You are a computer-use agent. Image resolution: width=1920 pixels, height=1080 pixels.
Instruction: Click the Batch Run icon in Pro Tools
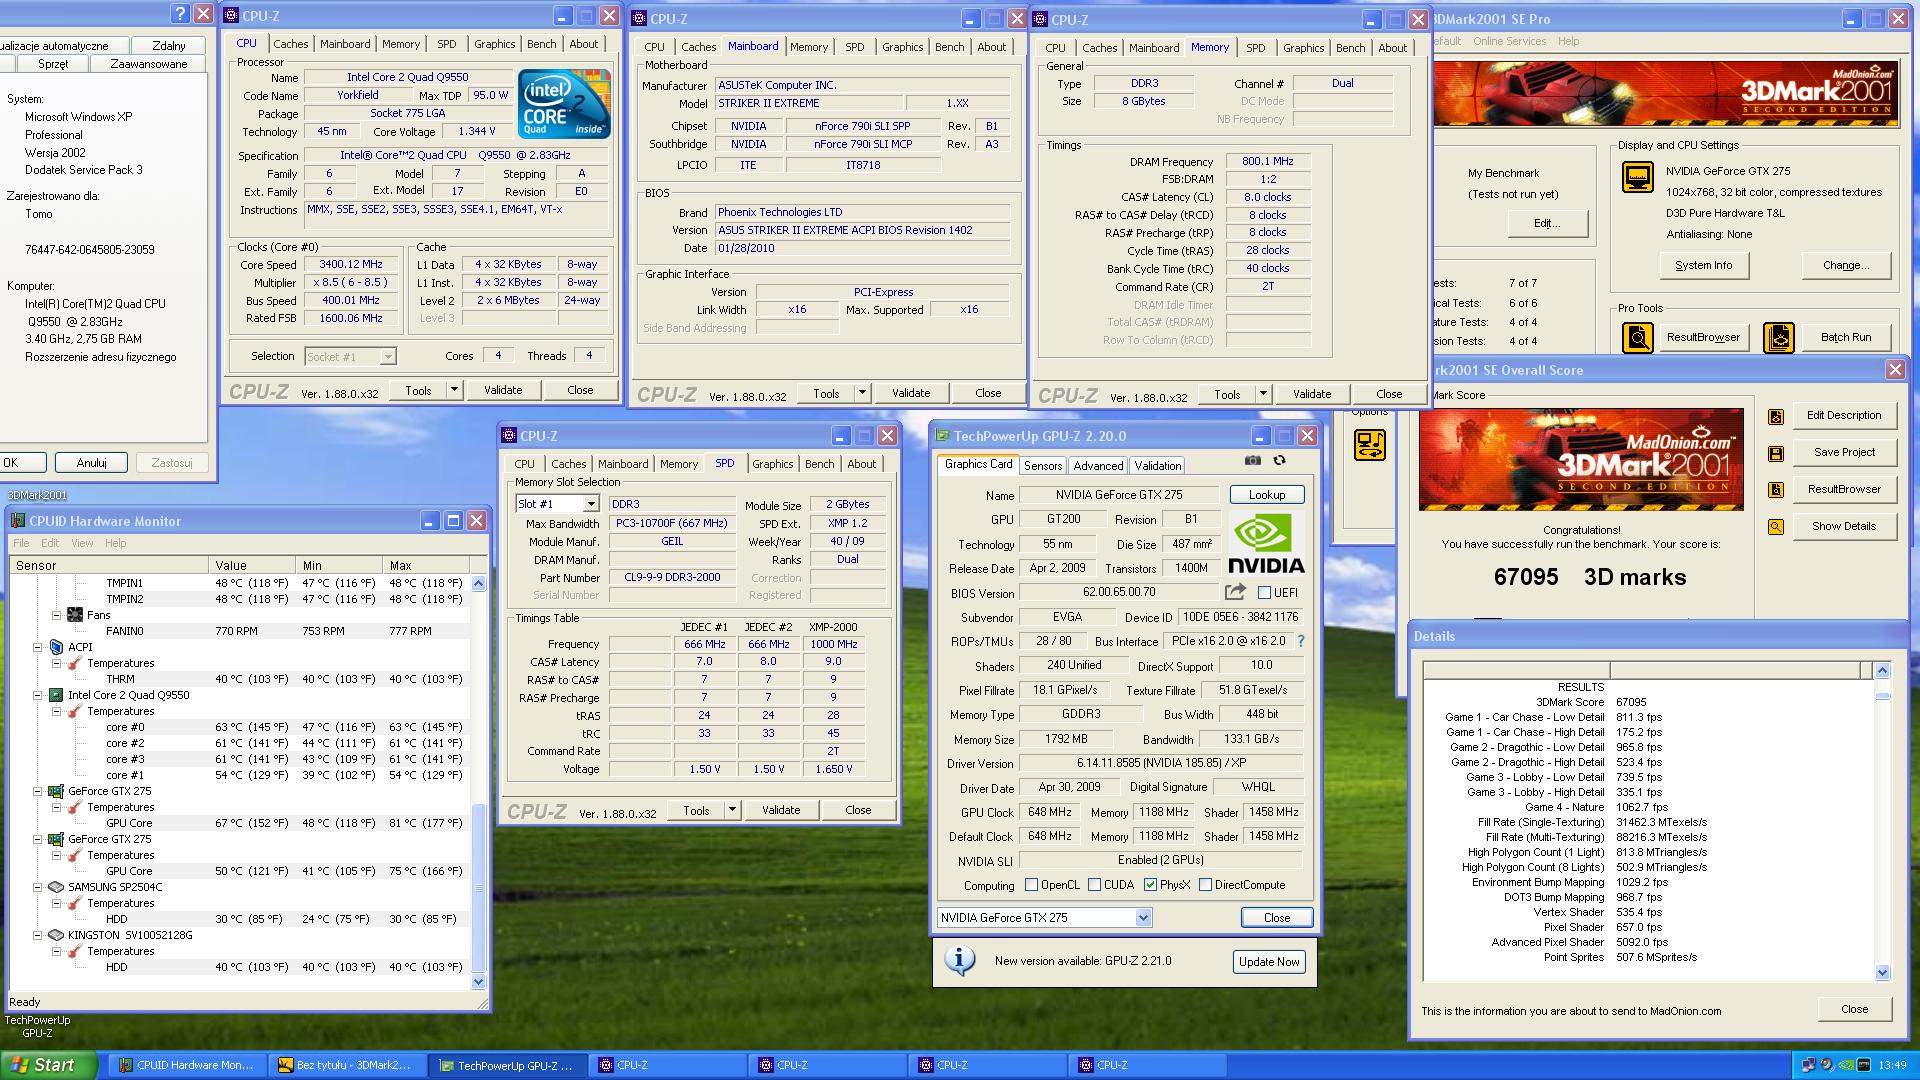tap(1778, 337)
